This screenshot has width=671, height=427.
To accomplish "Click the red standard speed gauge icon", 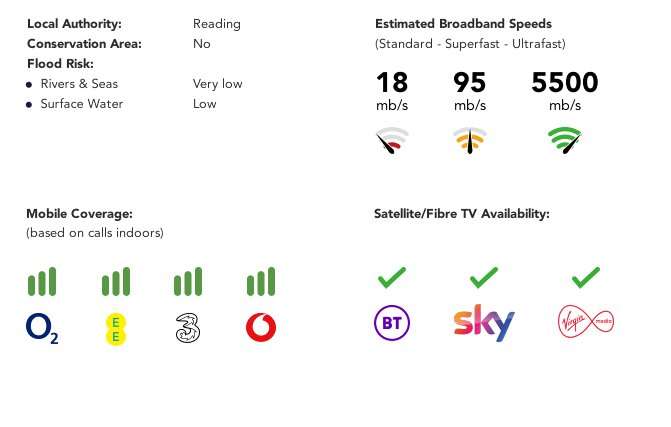I will click(x=392, y=140).
